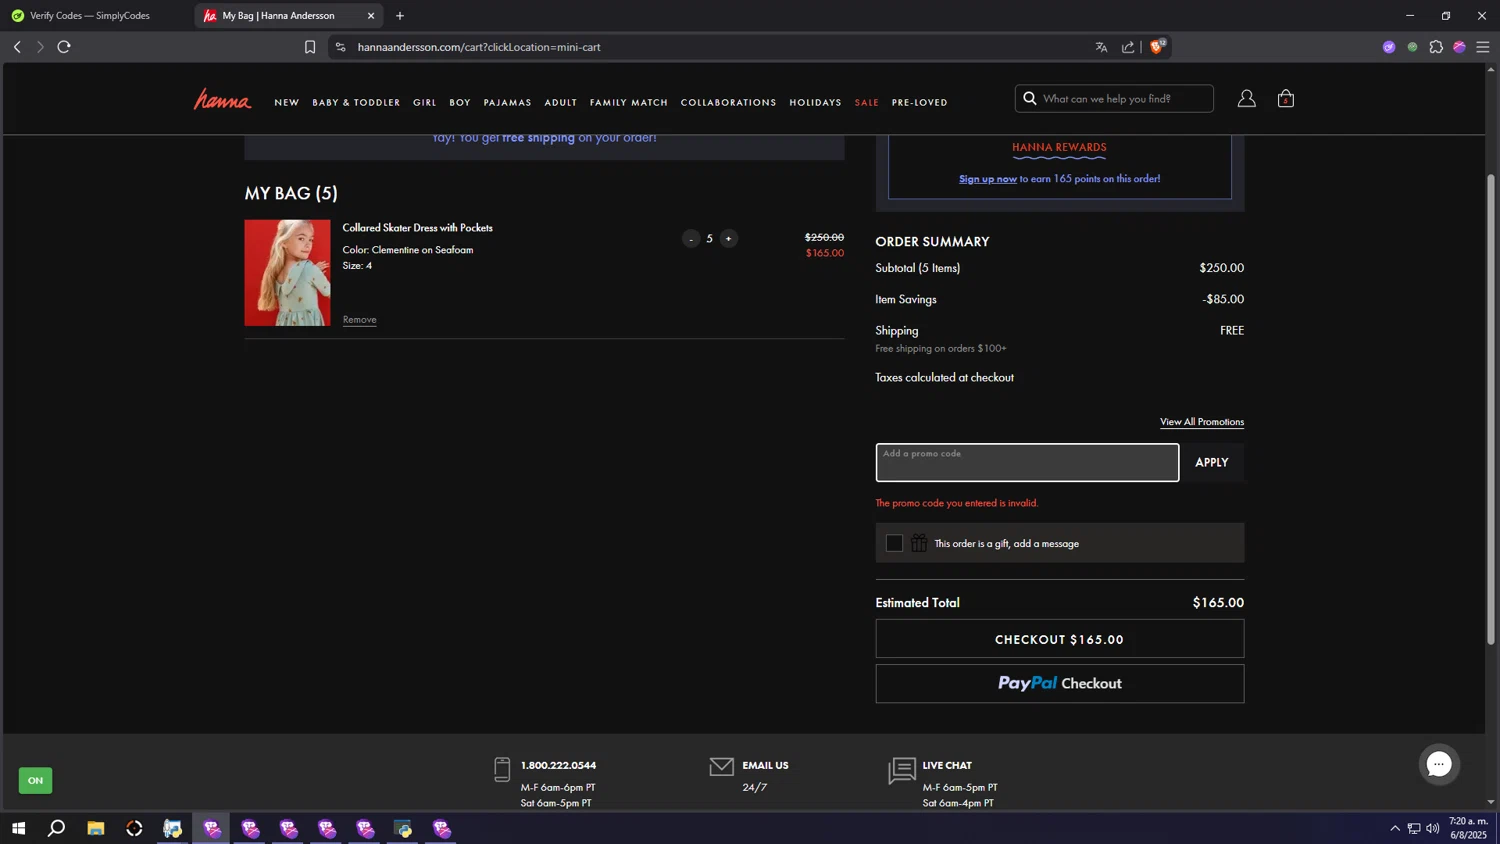This screenshot has width=1500, height=844.
Task: Open the skater dress product thumbnail
Action: [x=287, y=273]
